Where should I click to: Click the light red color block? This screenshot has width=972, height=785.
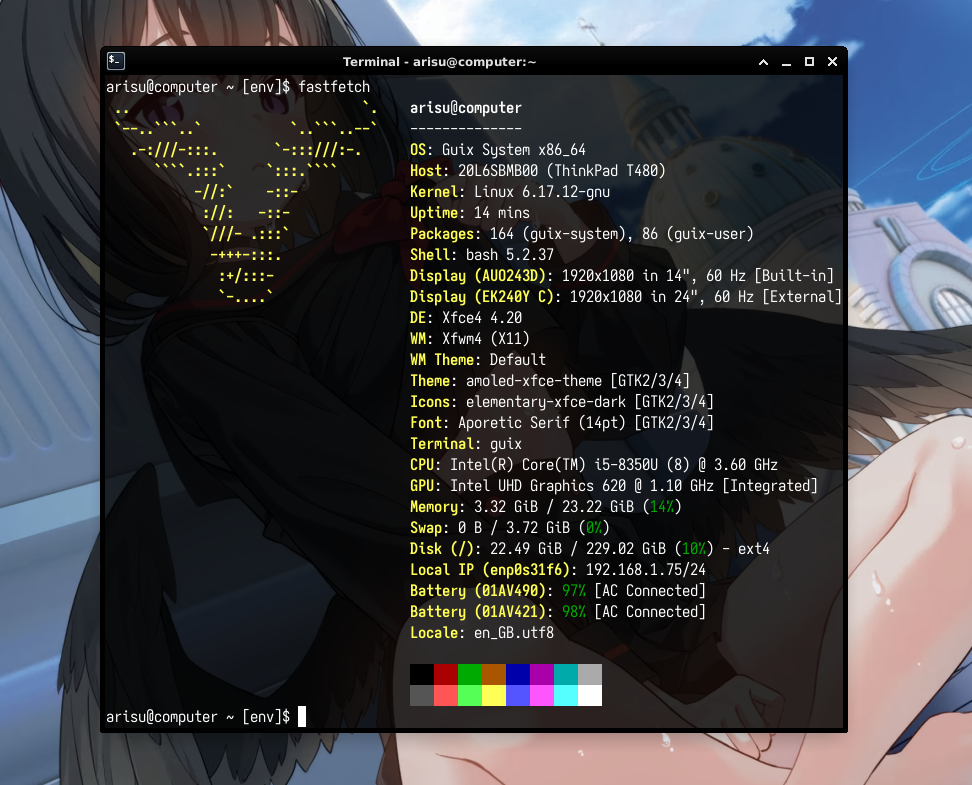(446, 696)
